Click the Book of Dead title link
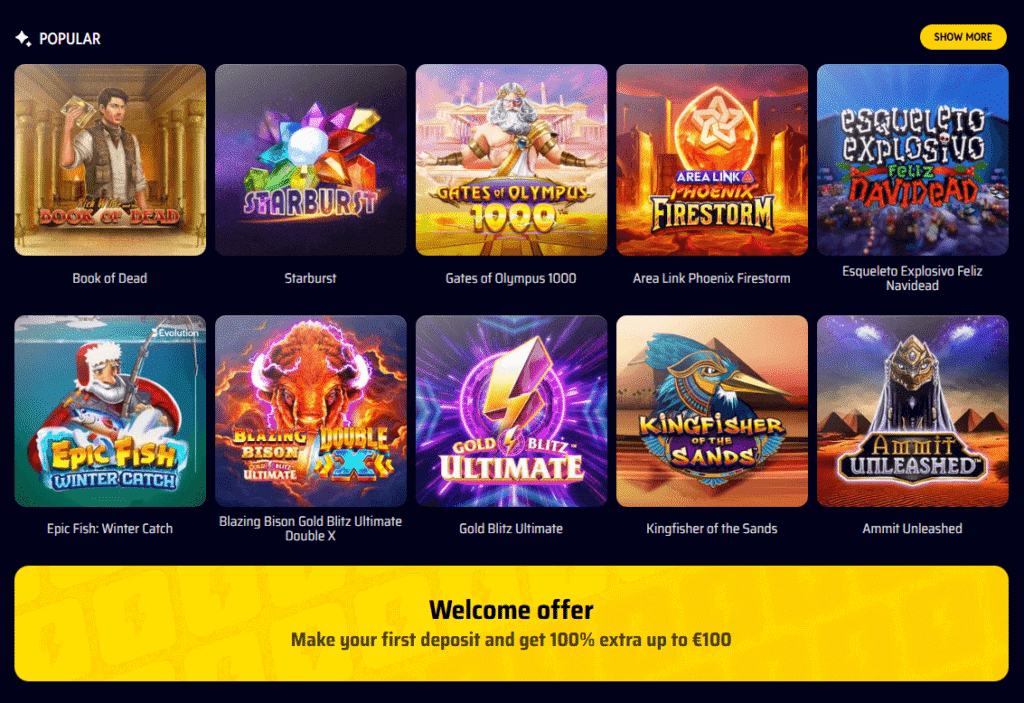 (x=110, y=278)
